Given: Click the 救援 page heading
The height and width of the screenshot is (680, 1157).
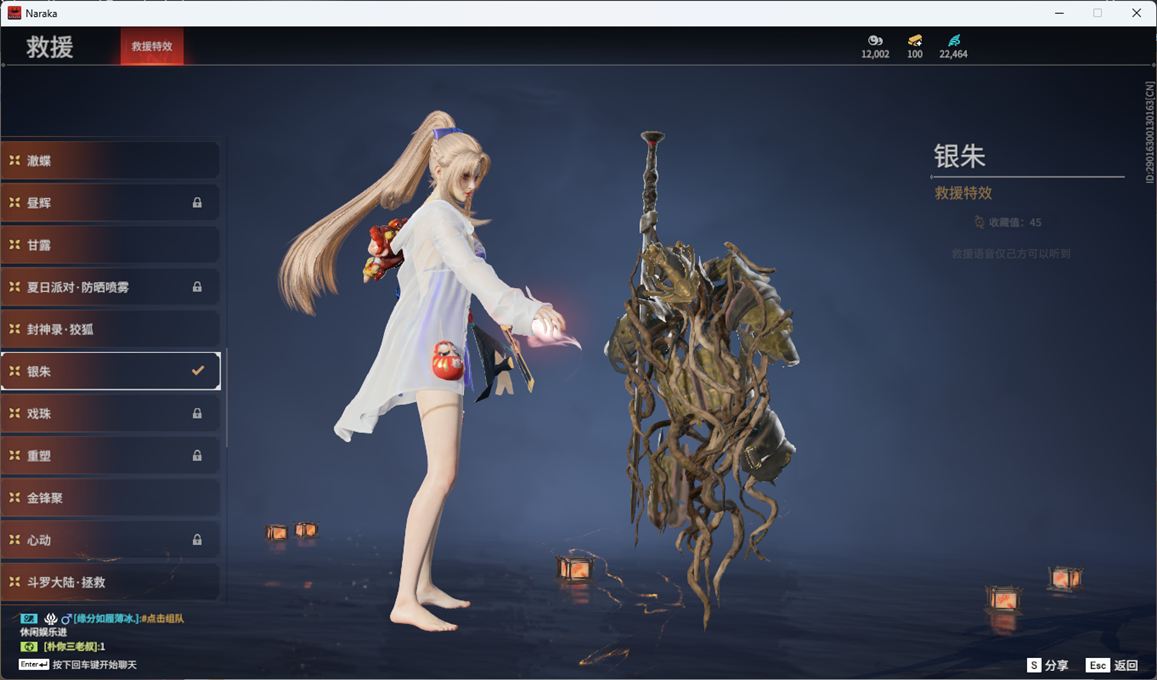Looking at the screenshot, I should click(x=49, y=46).
